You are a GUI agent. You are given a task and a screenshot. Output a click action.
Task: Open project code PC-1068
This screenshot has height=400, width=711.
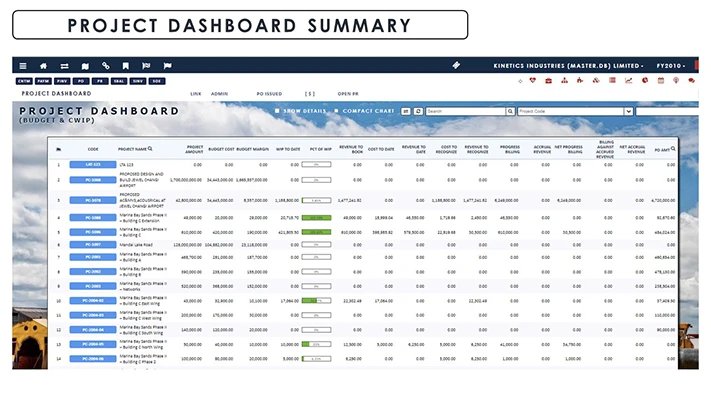click(x=92, y=180)
